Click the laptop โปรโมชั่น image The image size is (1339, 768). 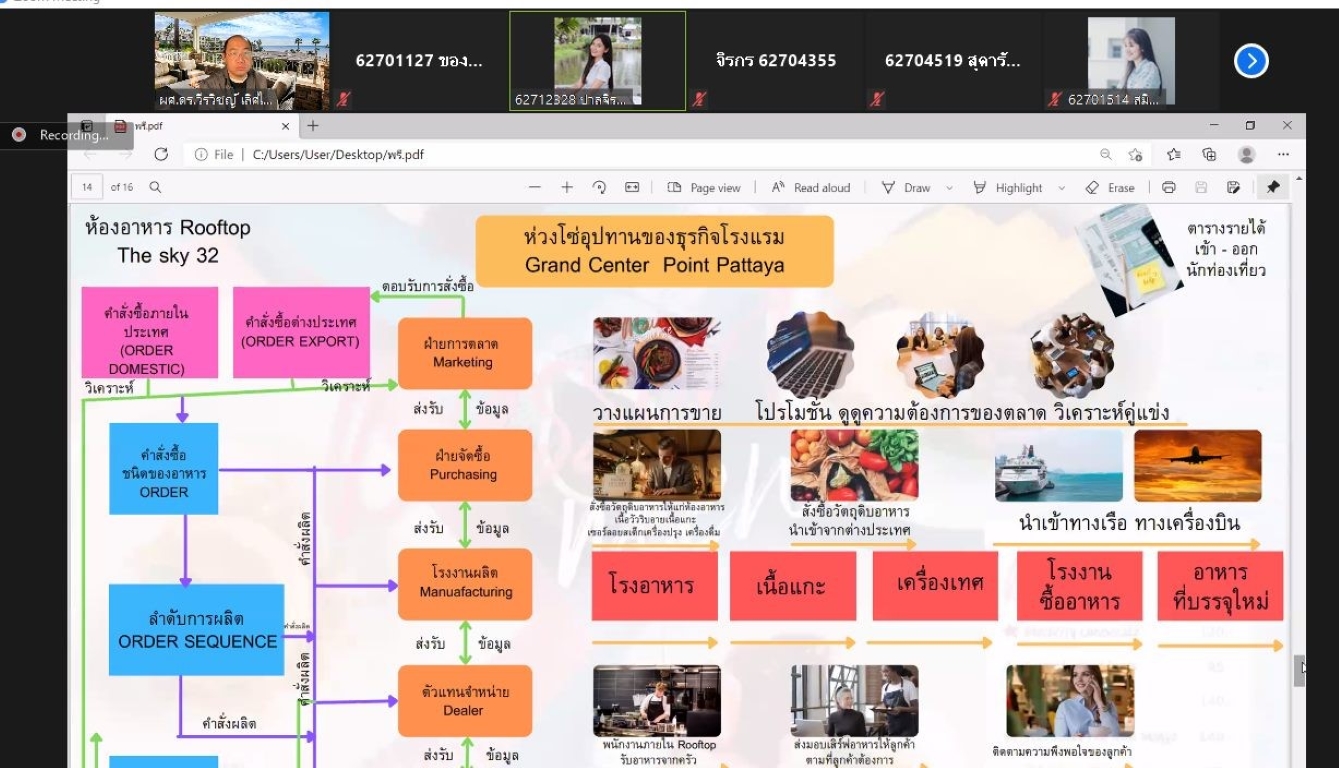tap(810, 354)
